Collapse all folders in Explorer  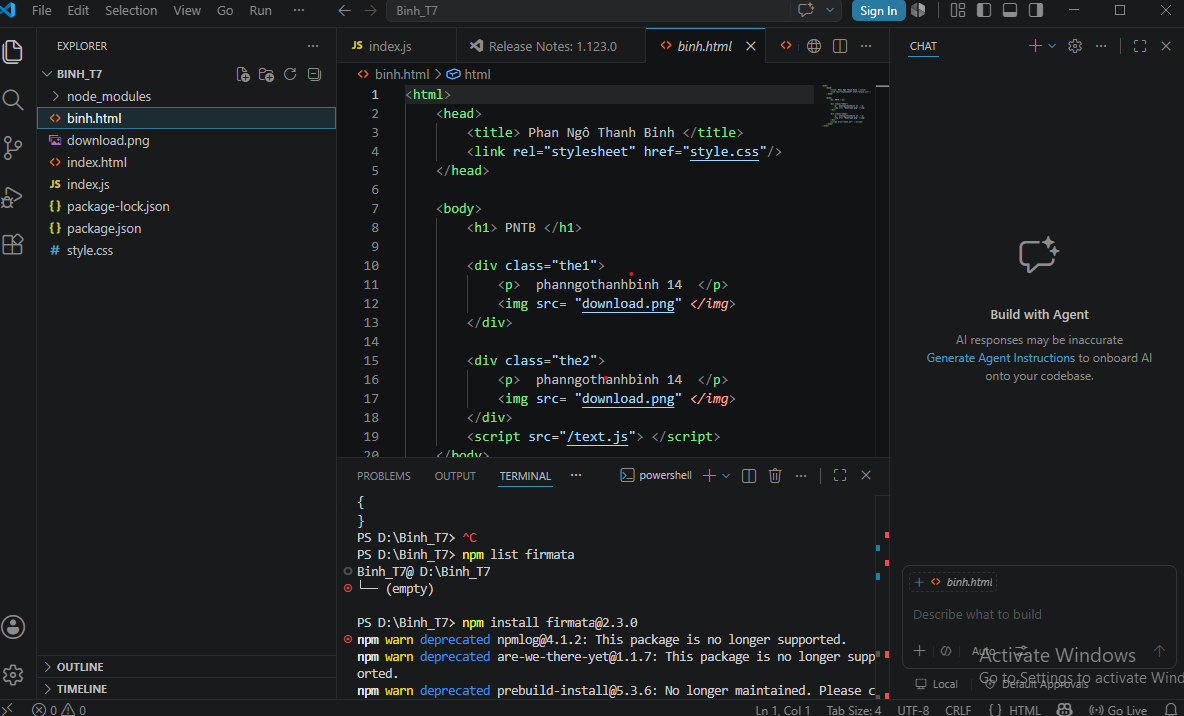point(314,74)
